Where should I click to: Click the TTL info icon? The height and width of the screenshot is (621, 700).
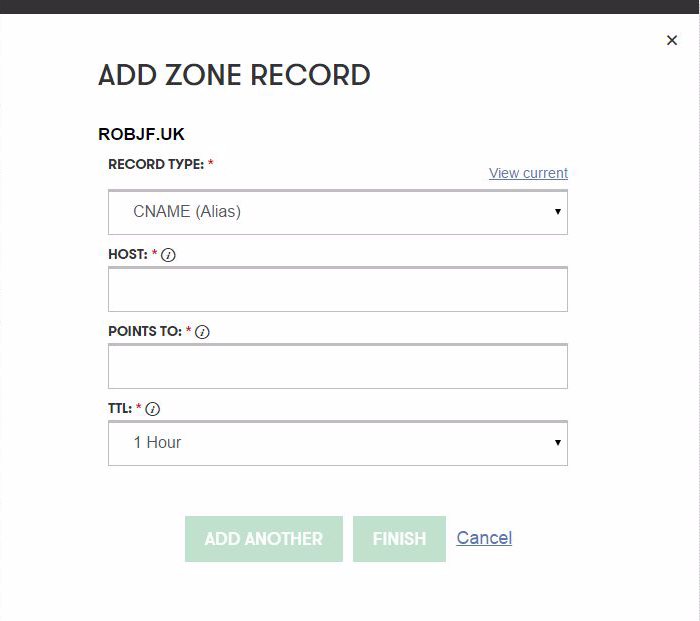pyautogui.click(x=153, y=409)
